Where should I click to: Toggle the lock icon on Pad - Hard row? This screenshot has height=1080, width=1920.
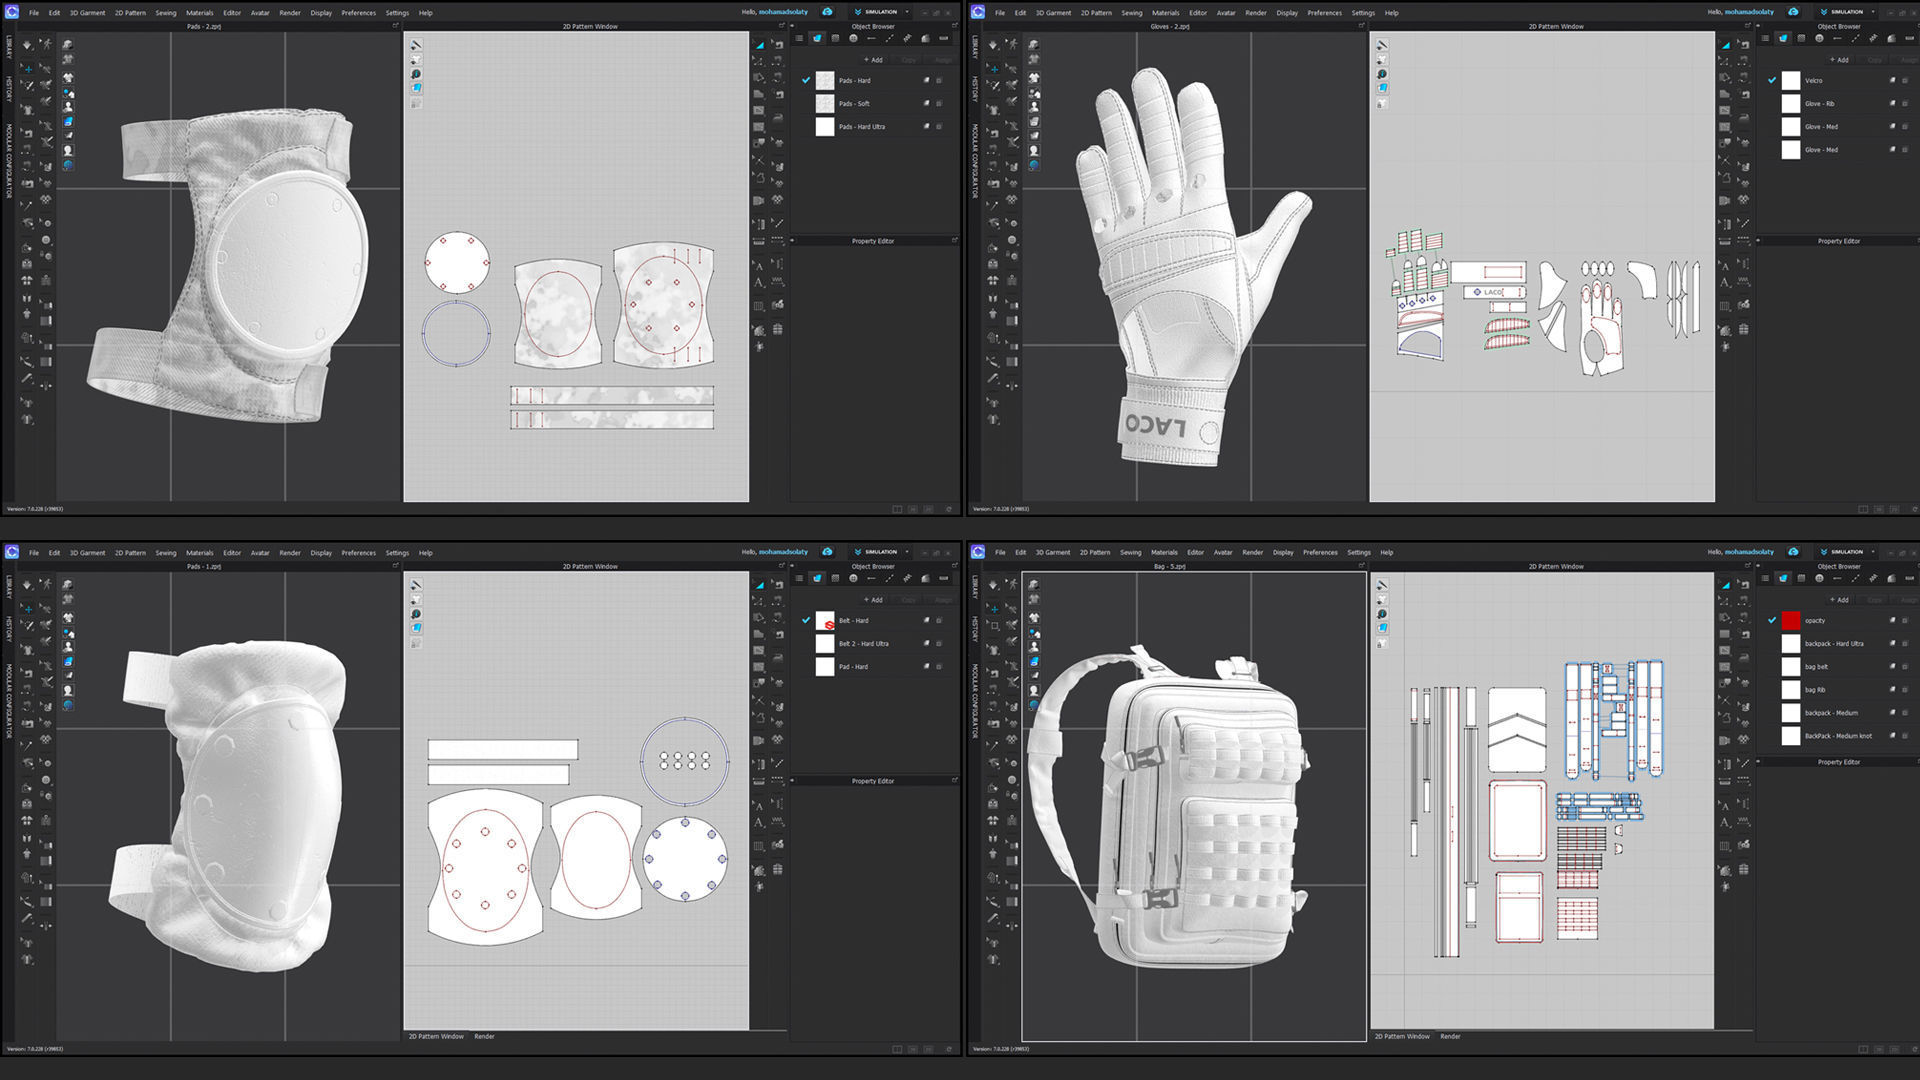[x=939, y=666]
